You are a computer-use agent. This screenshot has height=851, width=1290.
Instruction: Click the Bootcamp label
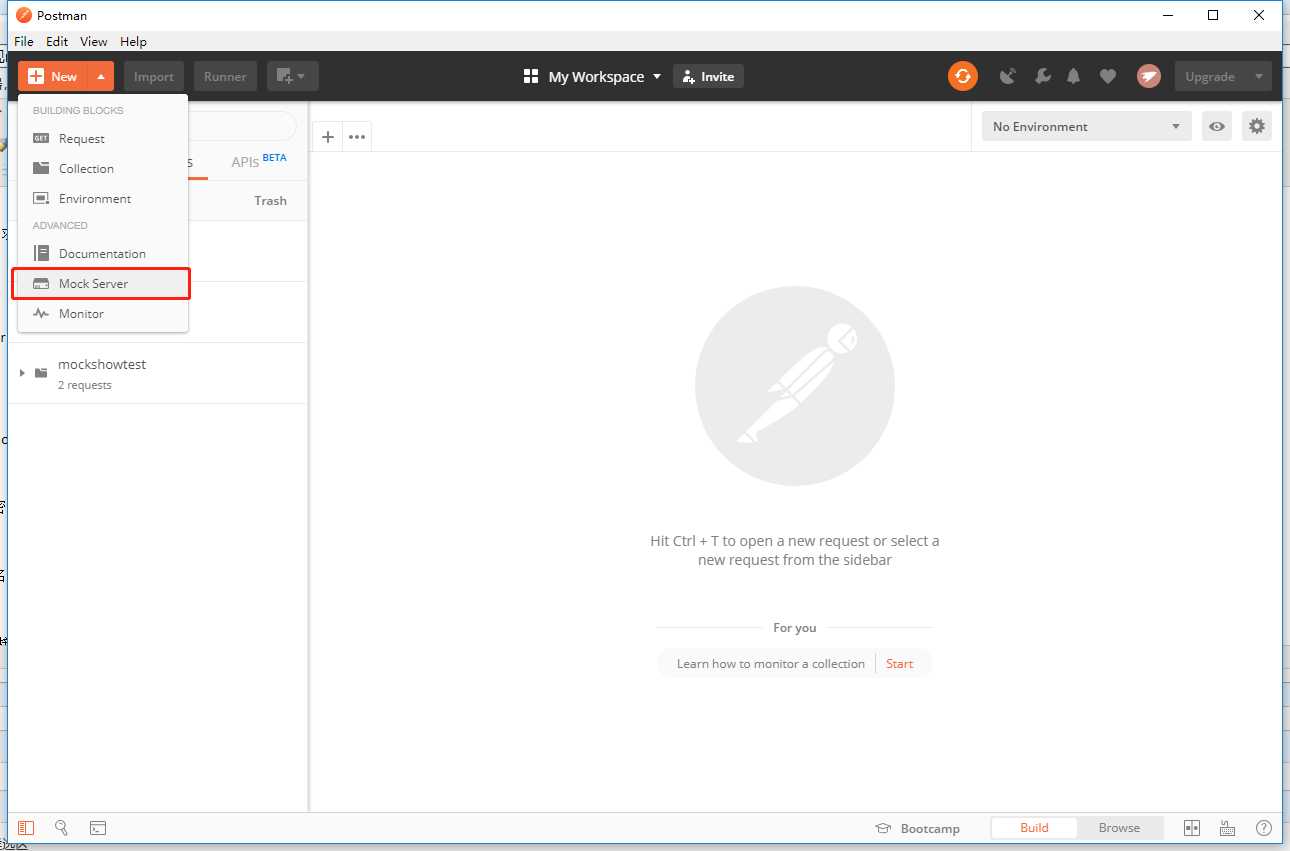pos(930,828)
